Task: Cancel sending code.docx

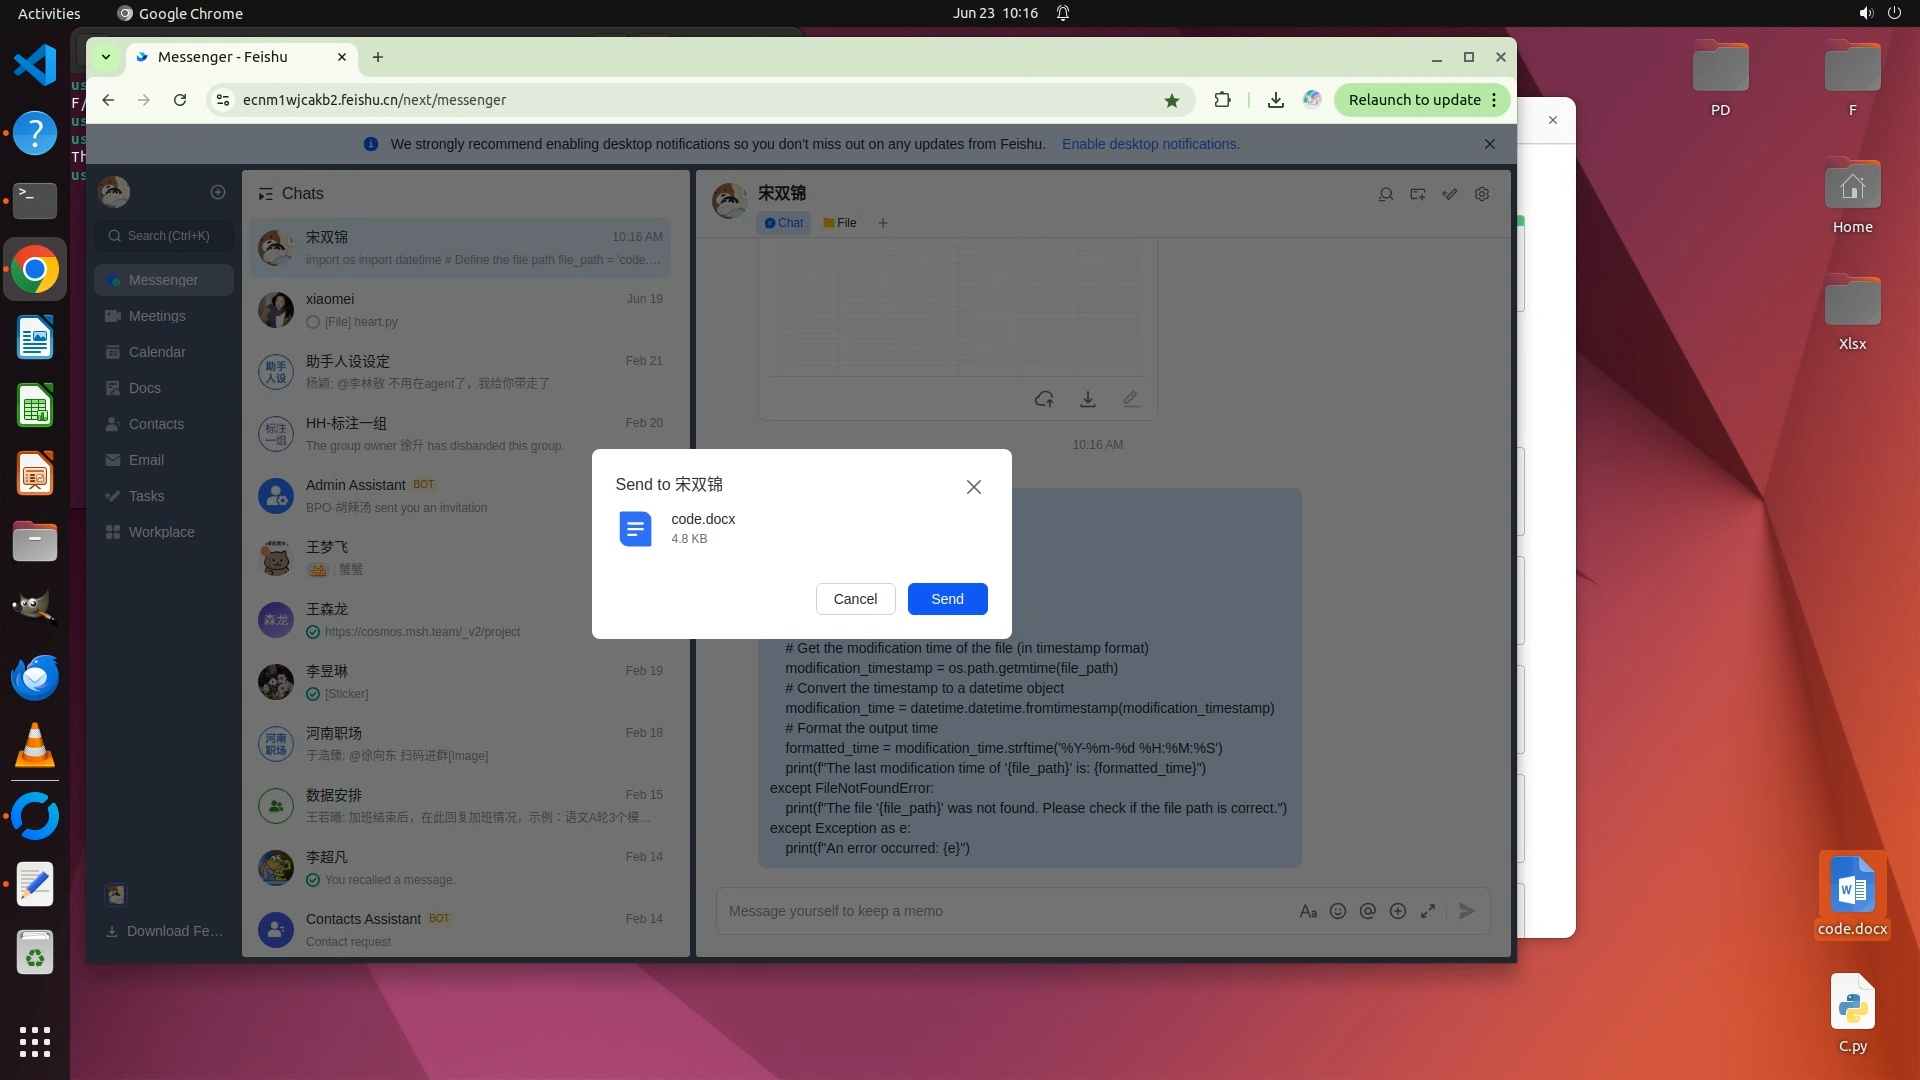Action: (855, 599)
